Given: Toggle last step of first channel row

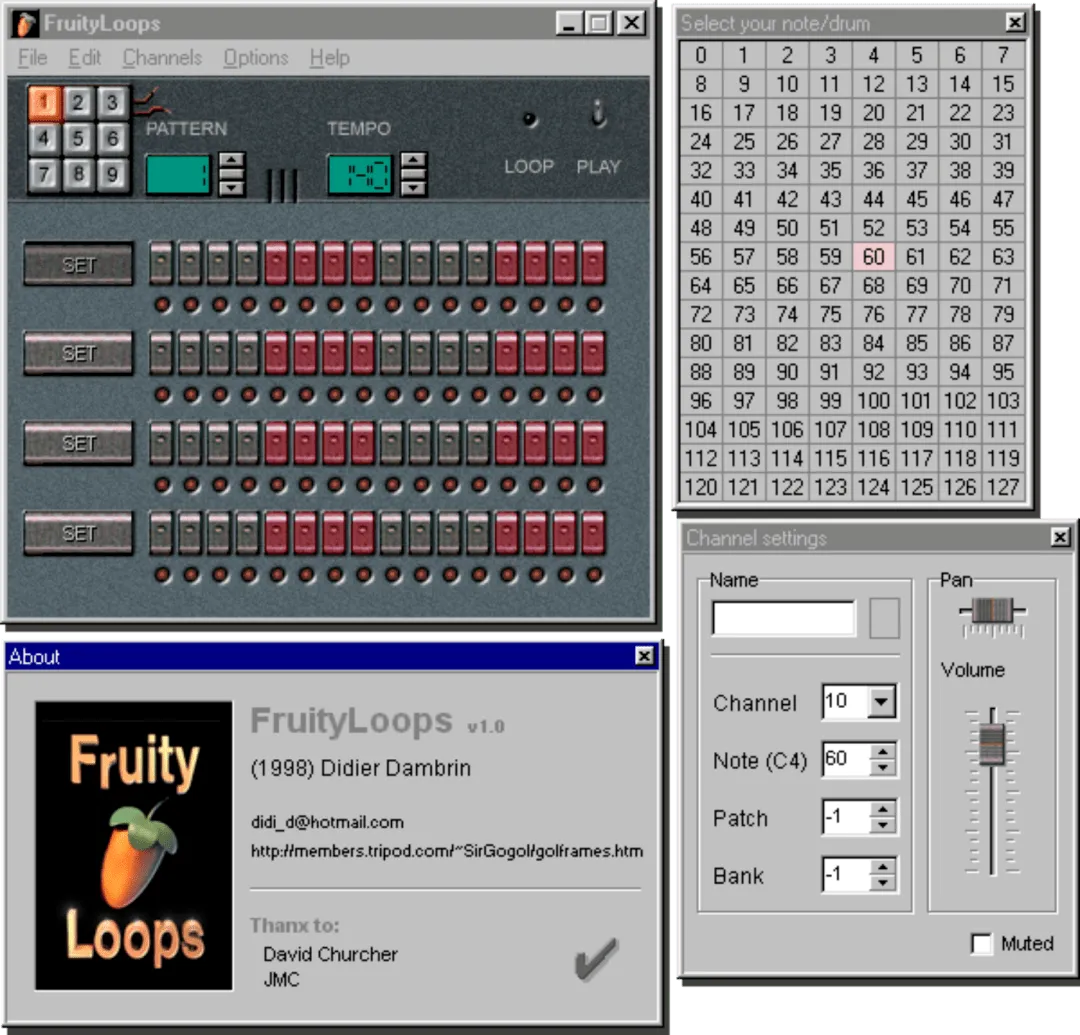Looking at the screenshot, I should tap(594, 263).
